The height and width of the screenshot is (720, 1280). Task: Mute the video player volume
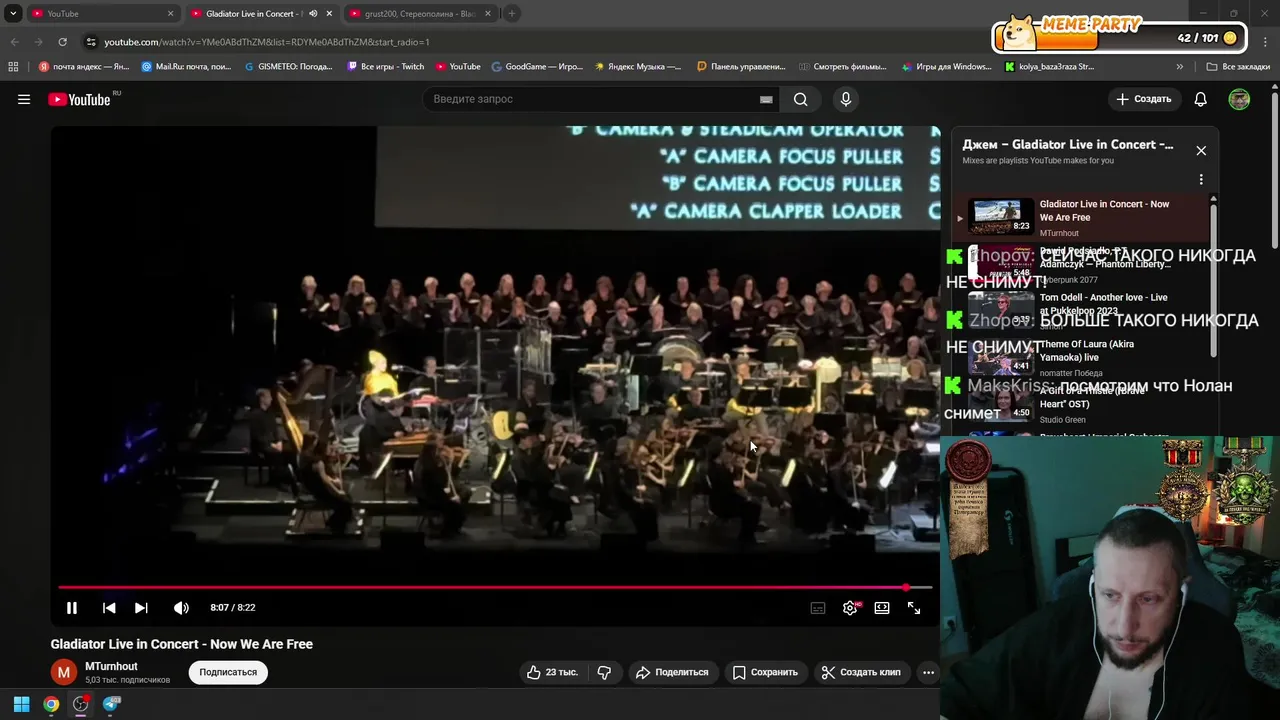click(181, 608)
